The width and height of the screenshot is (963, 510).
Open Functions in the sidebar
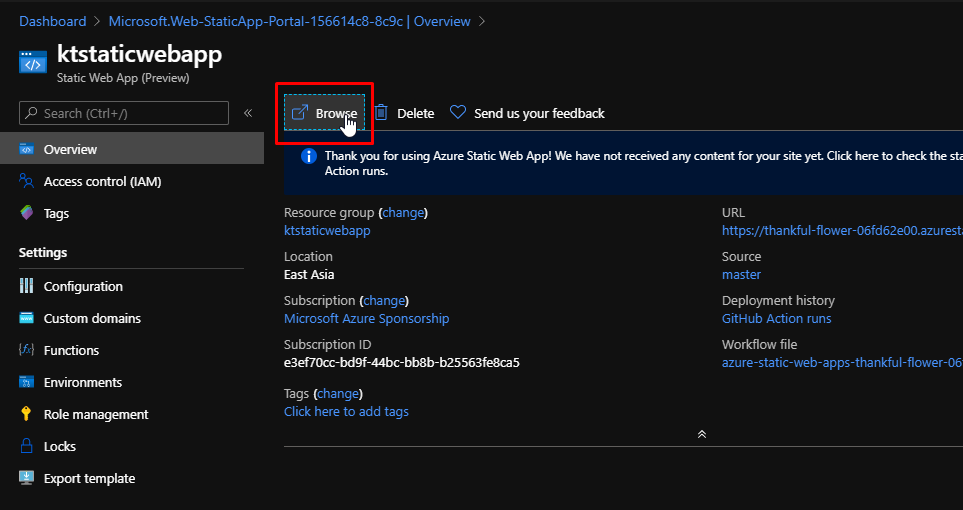coord(71,350)
